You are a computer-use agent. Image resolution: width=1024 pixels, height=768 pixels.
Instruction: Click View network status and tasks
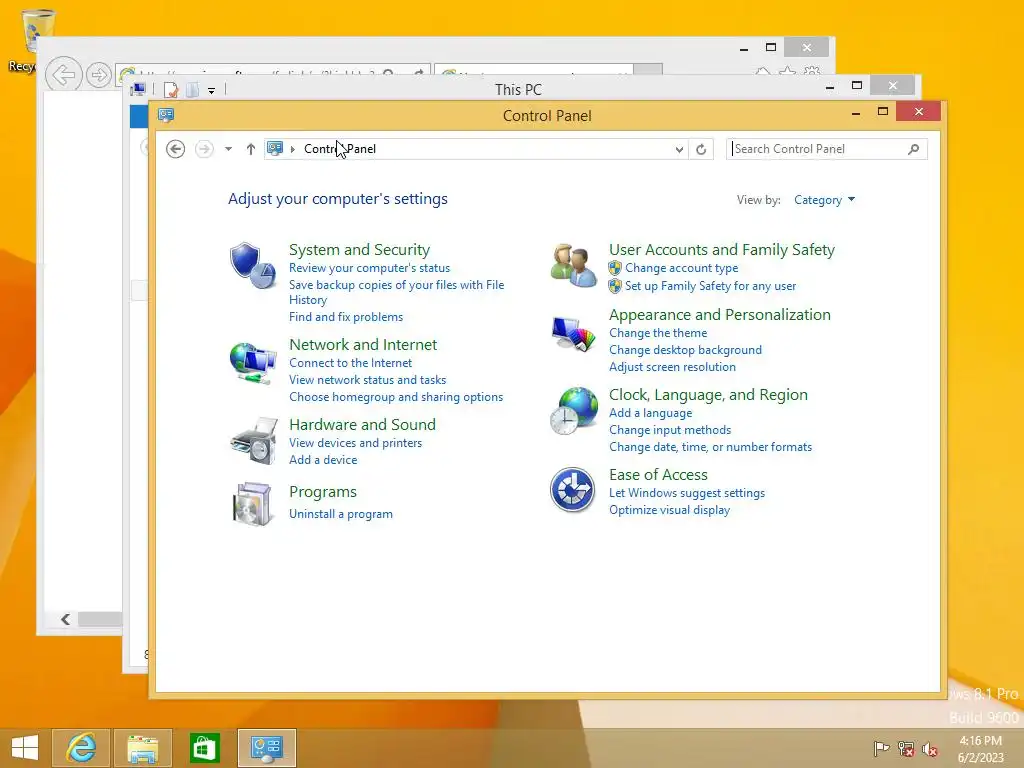(367, 379)
